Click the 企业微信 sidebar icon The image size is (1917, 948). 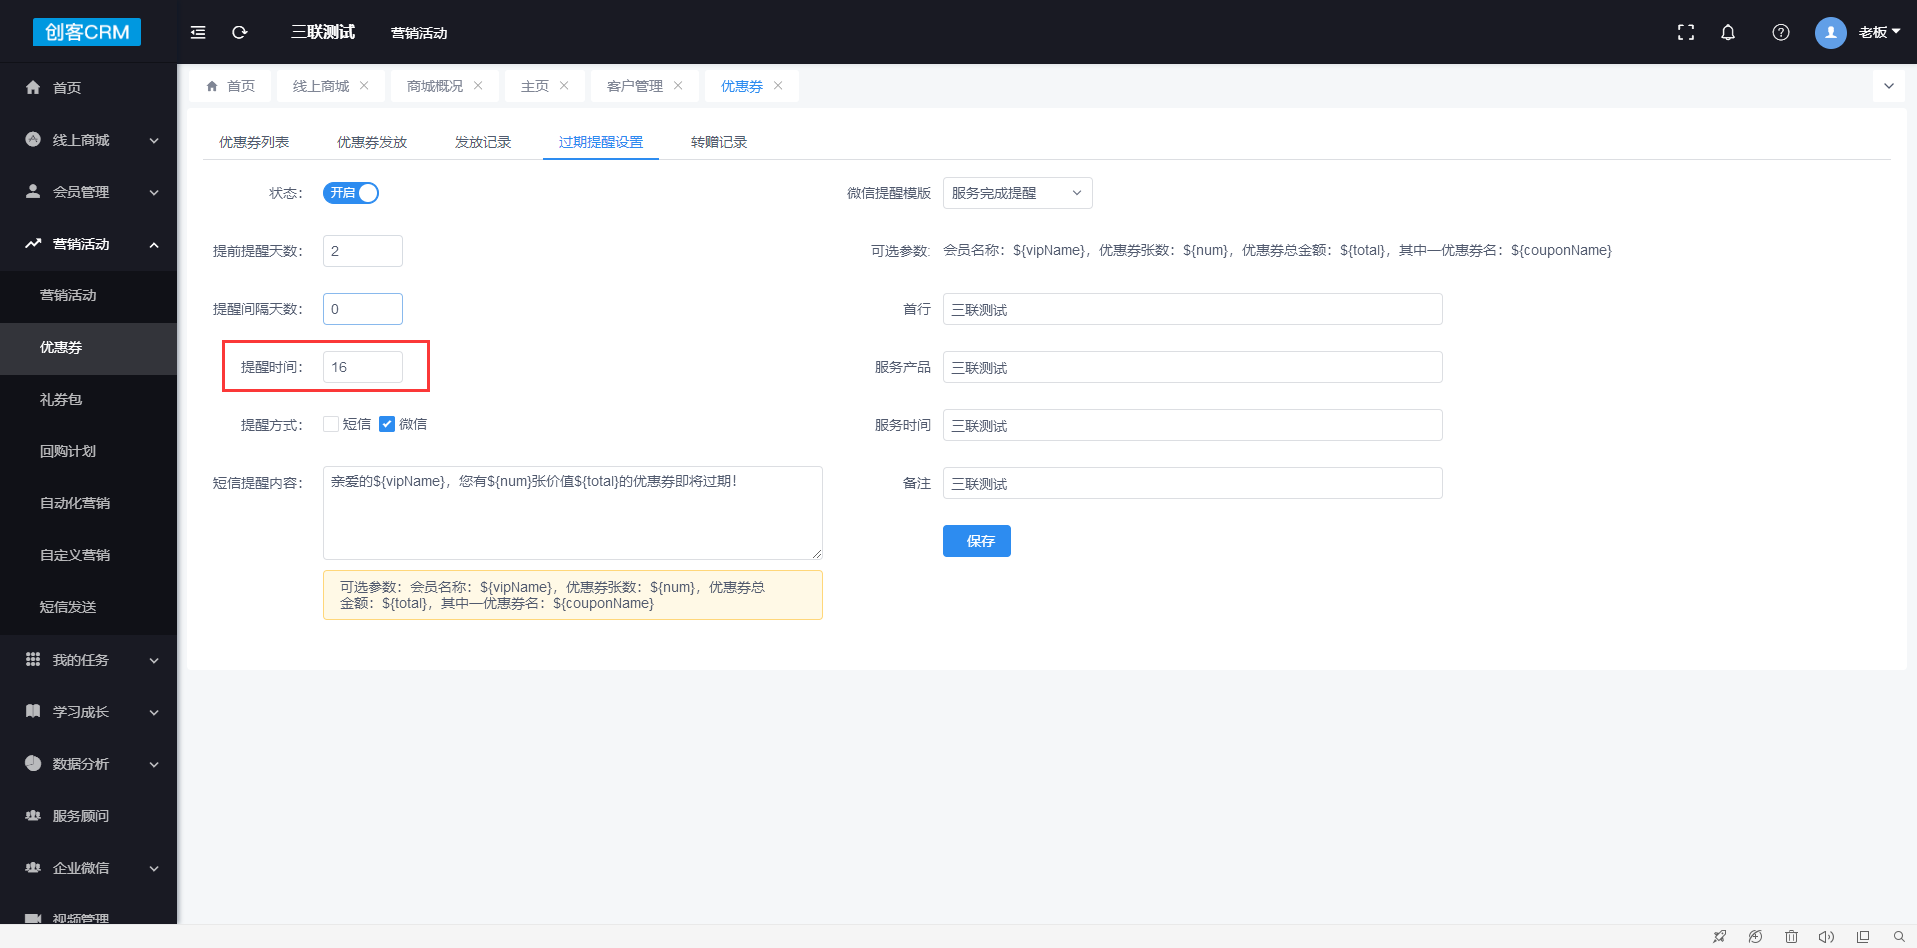click(33, 867)
